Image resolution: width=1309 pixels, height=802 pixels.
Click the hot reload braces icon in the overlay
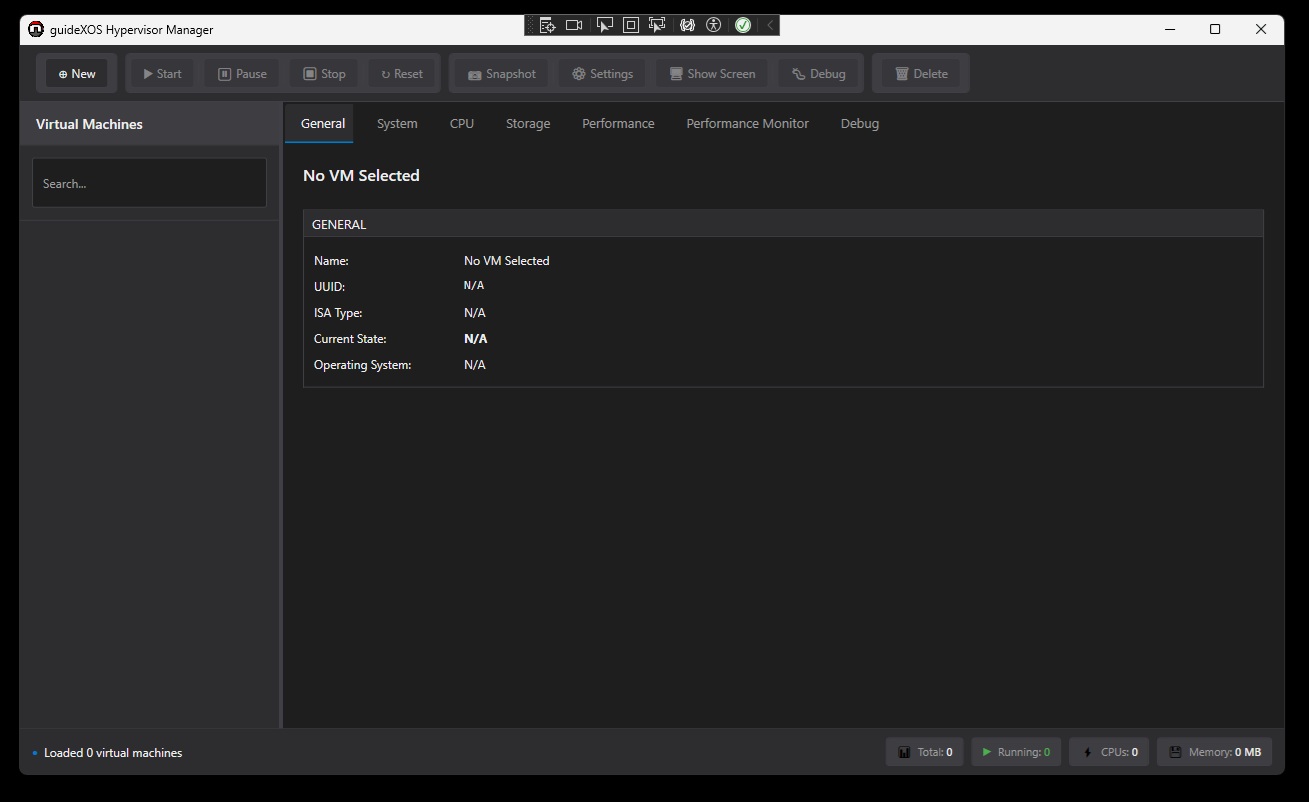pyautogui.click(x=687, y=25)
